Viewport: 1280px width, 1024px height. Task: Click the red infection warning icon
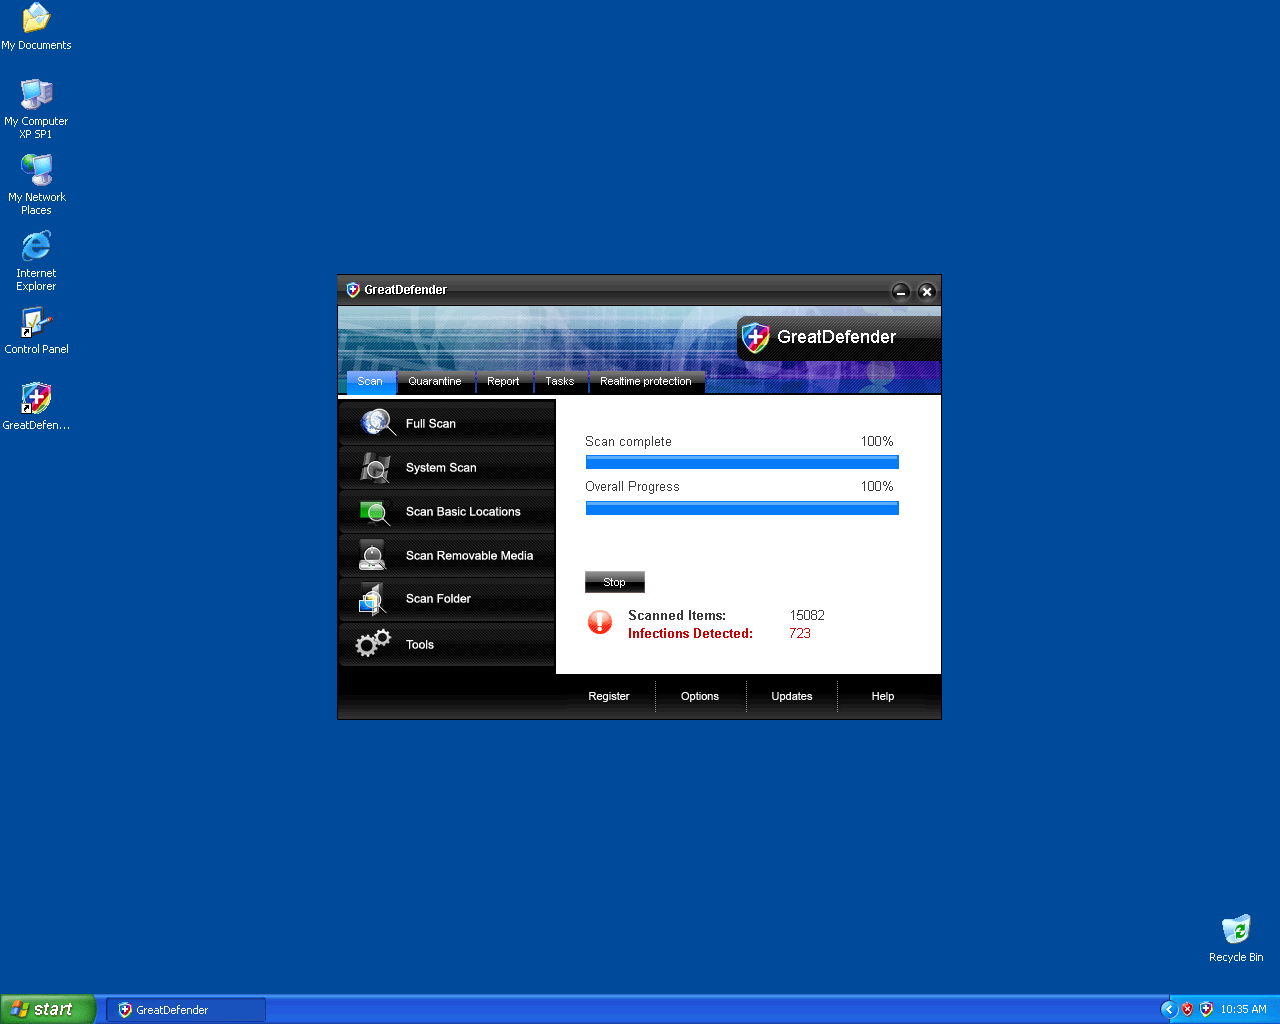(x=600, y=623)
